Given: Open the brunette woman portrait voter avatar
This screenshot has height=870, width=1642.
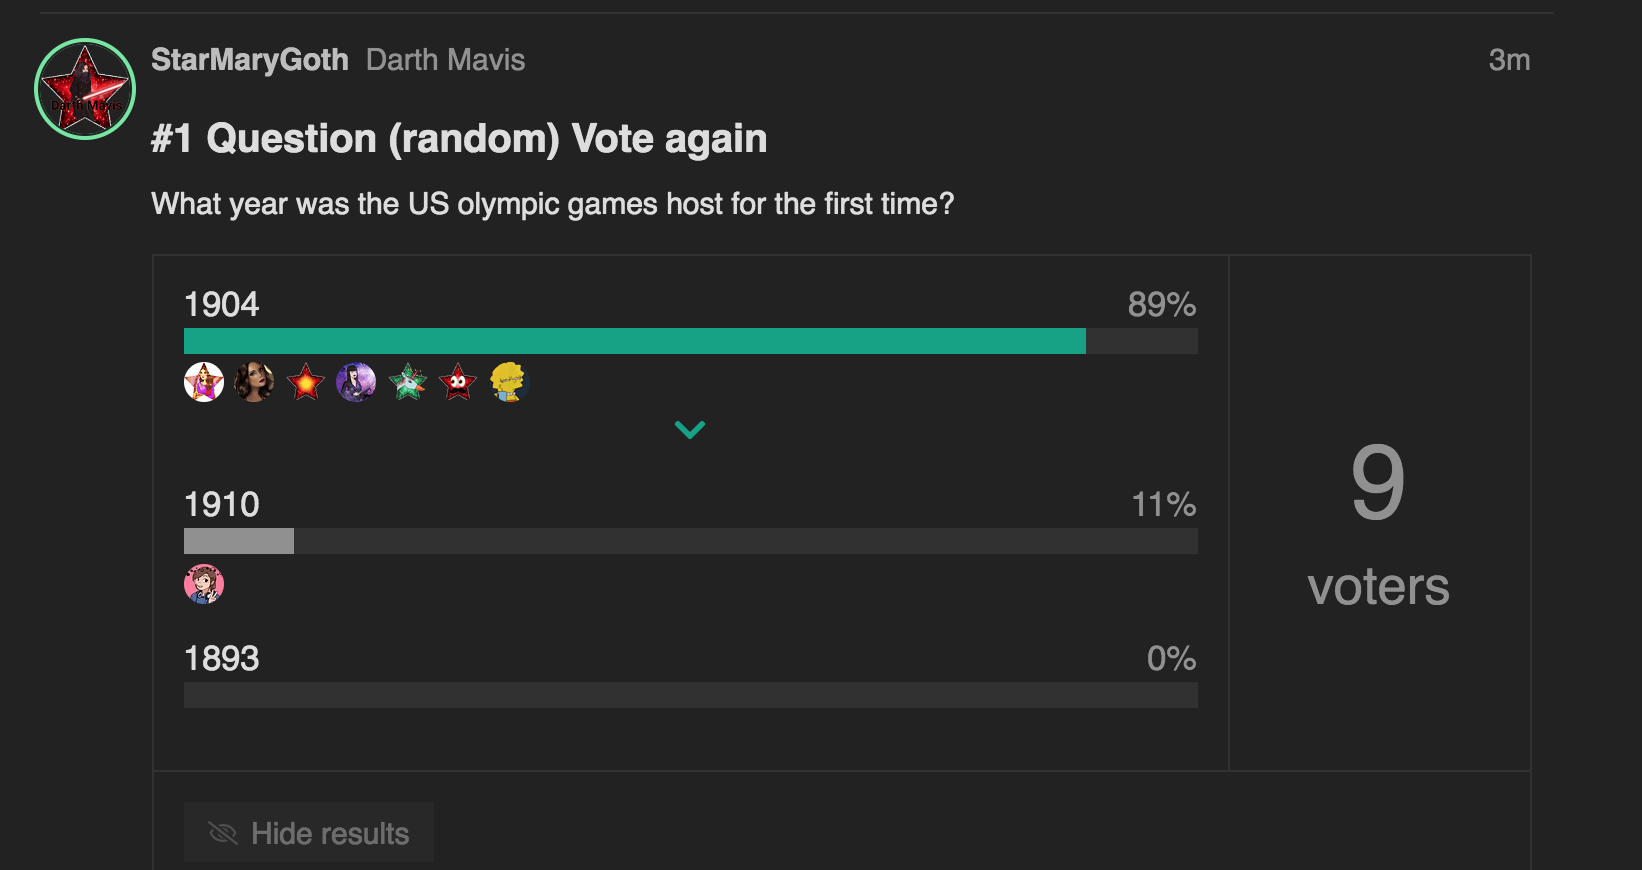Looking at the screenshot, I should (254, 382).
